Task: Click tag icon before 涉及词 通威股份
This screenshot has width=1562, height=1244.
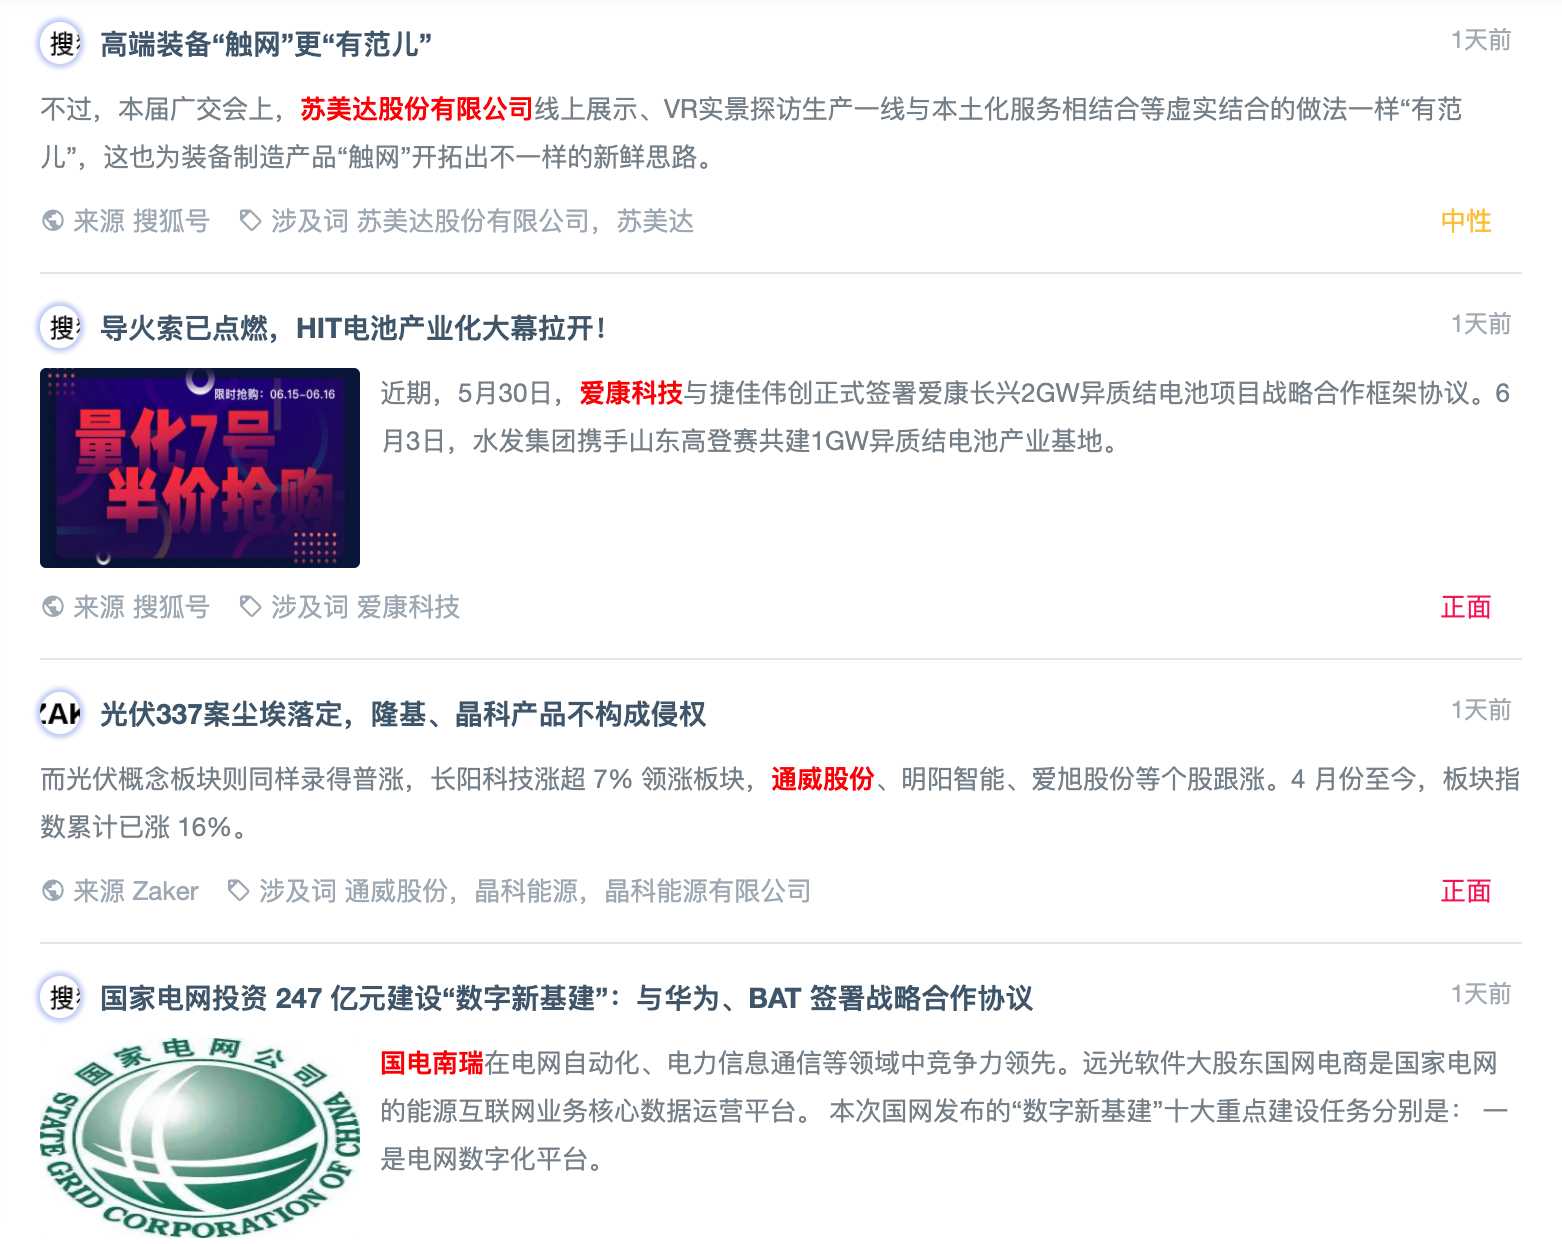Action: [238, 890]
